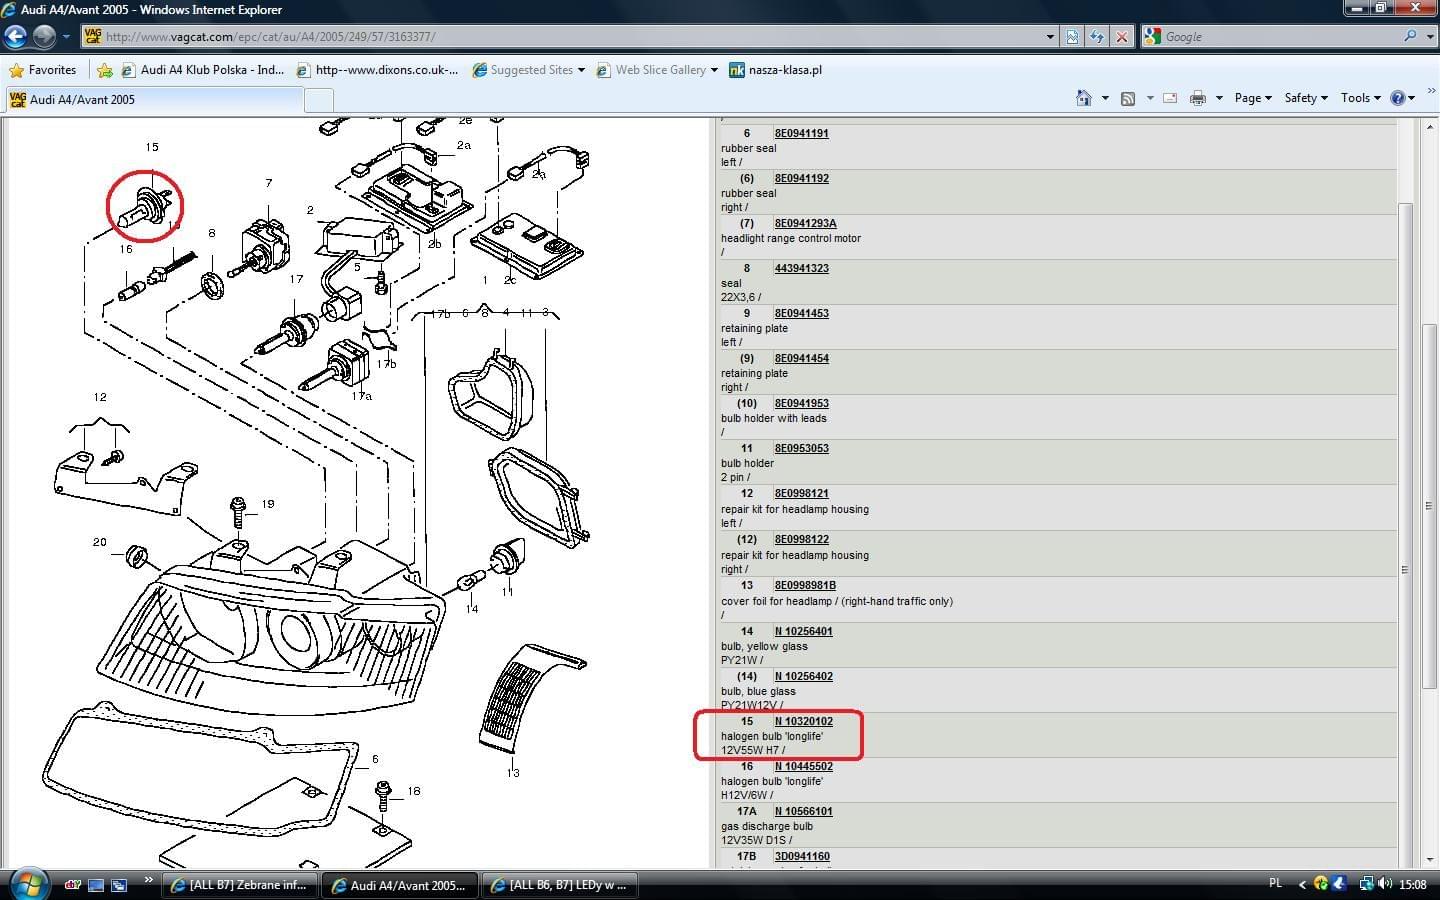
Task: Click the volume speaker tray icon
Action: pyautogui.click(x=1384, y=884)
